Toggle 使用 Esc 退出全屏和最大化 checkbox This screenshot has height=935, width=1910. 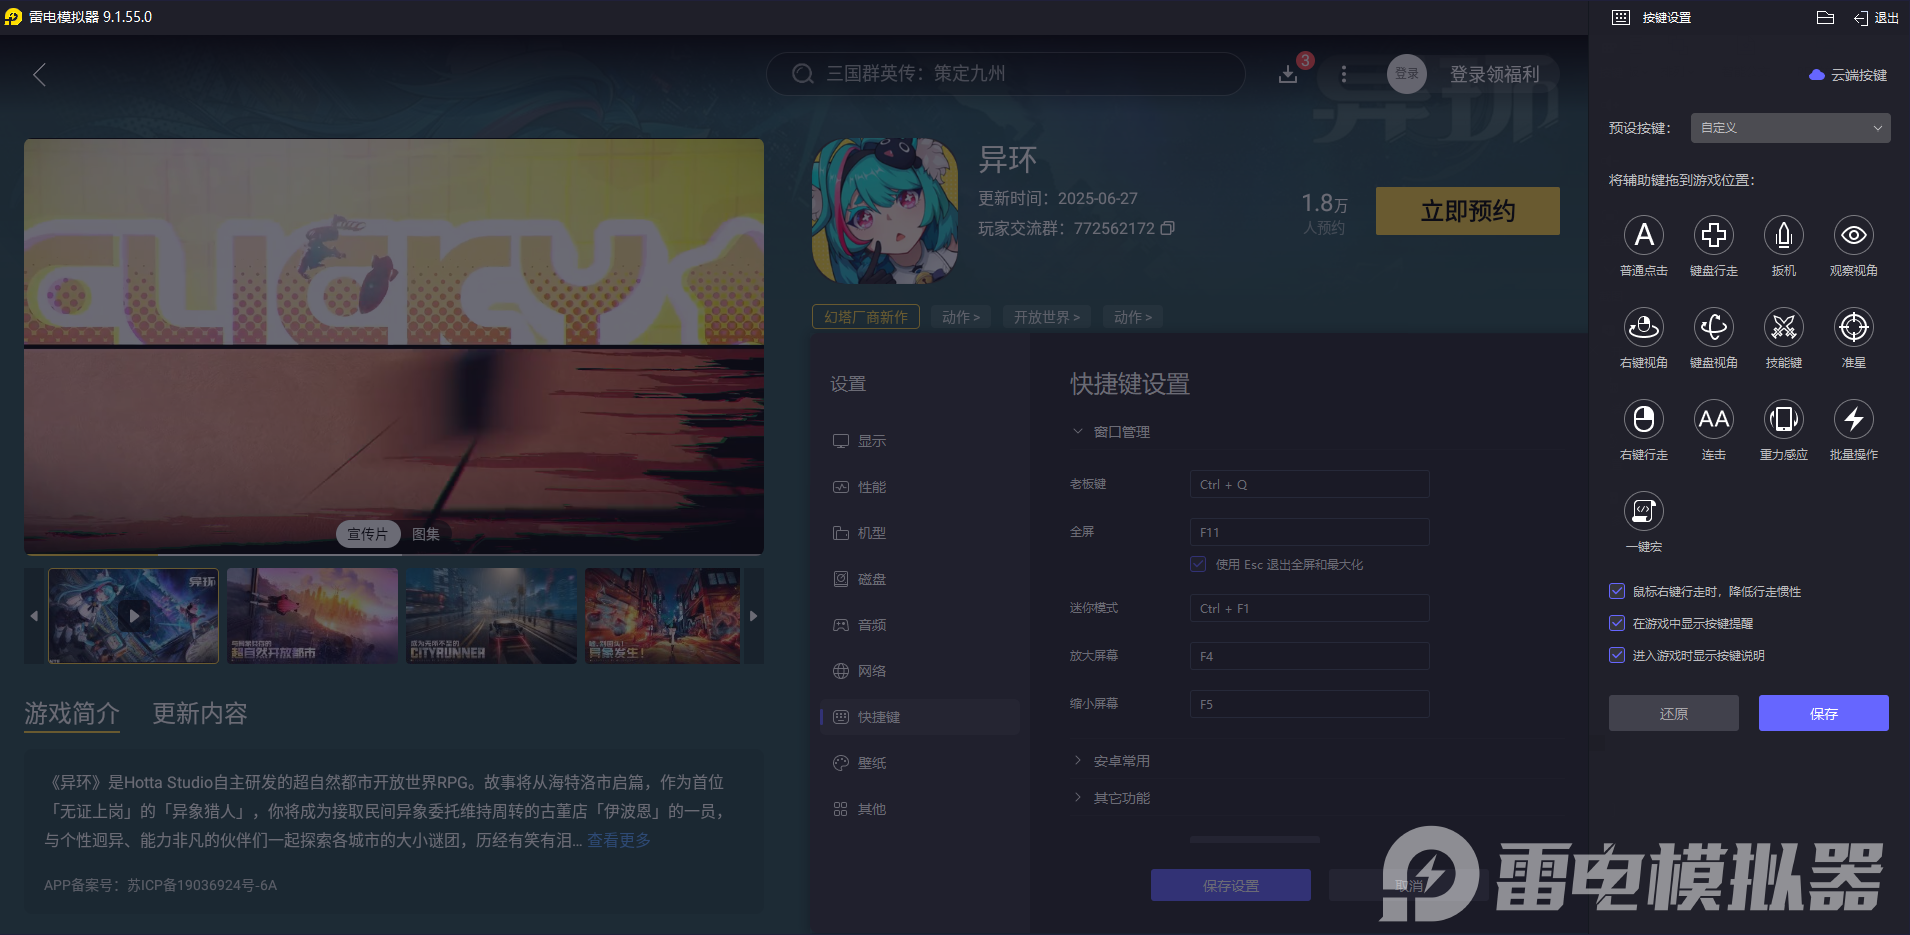click(x=1197, y=564)
